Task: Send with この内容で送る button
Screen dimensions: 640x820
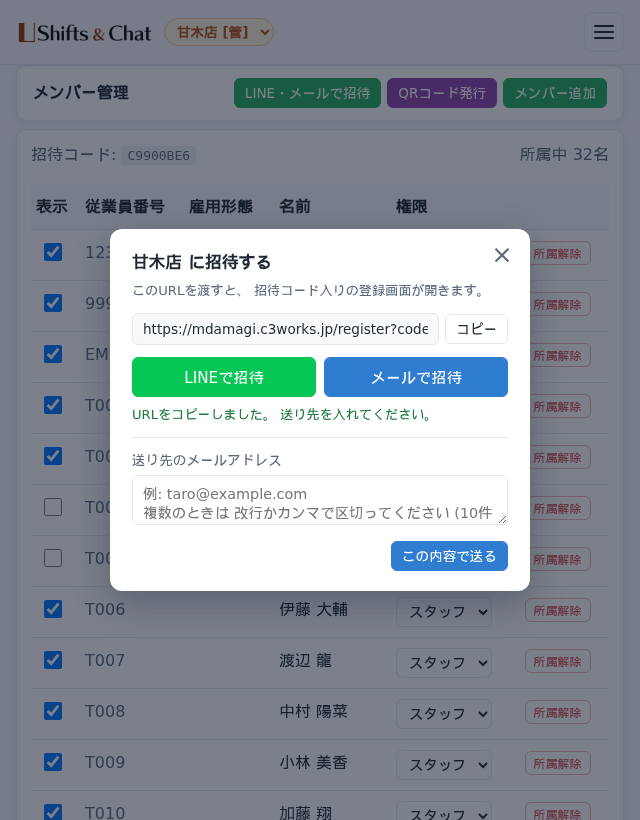Action: click(449, 556)
